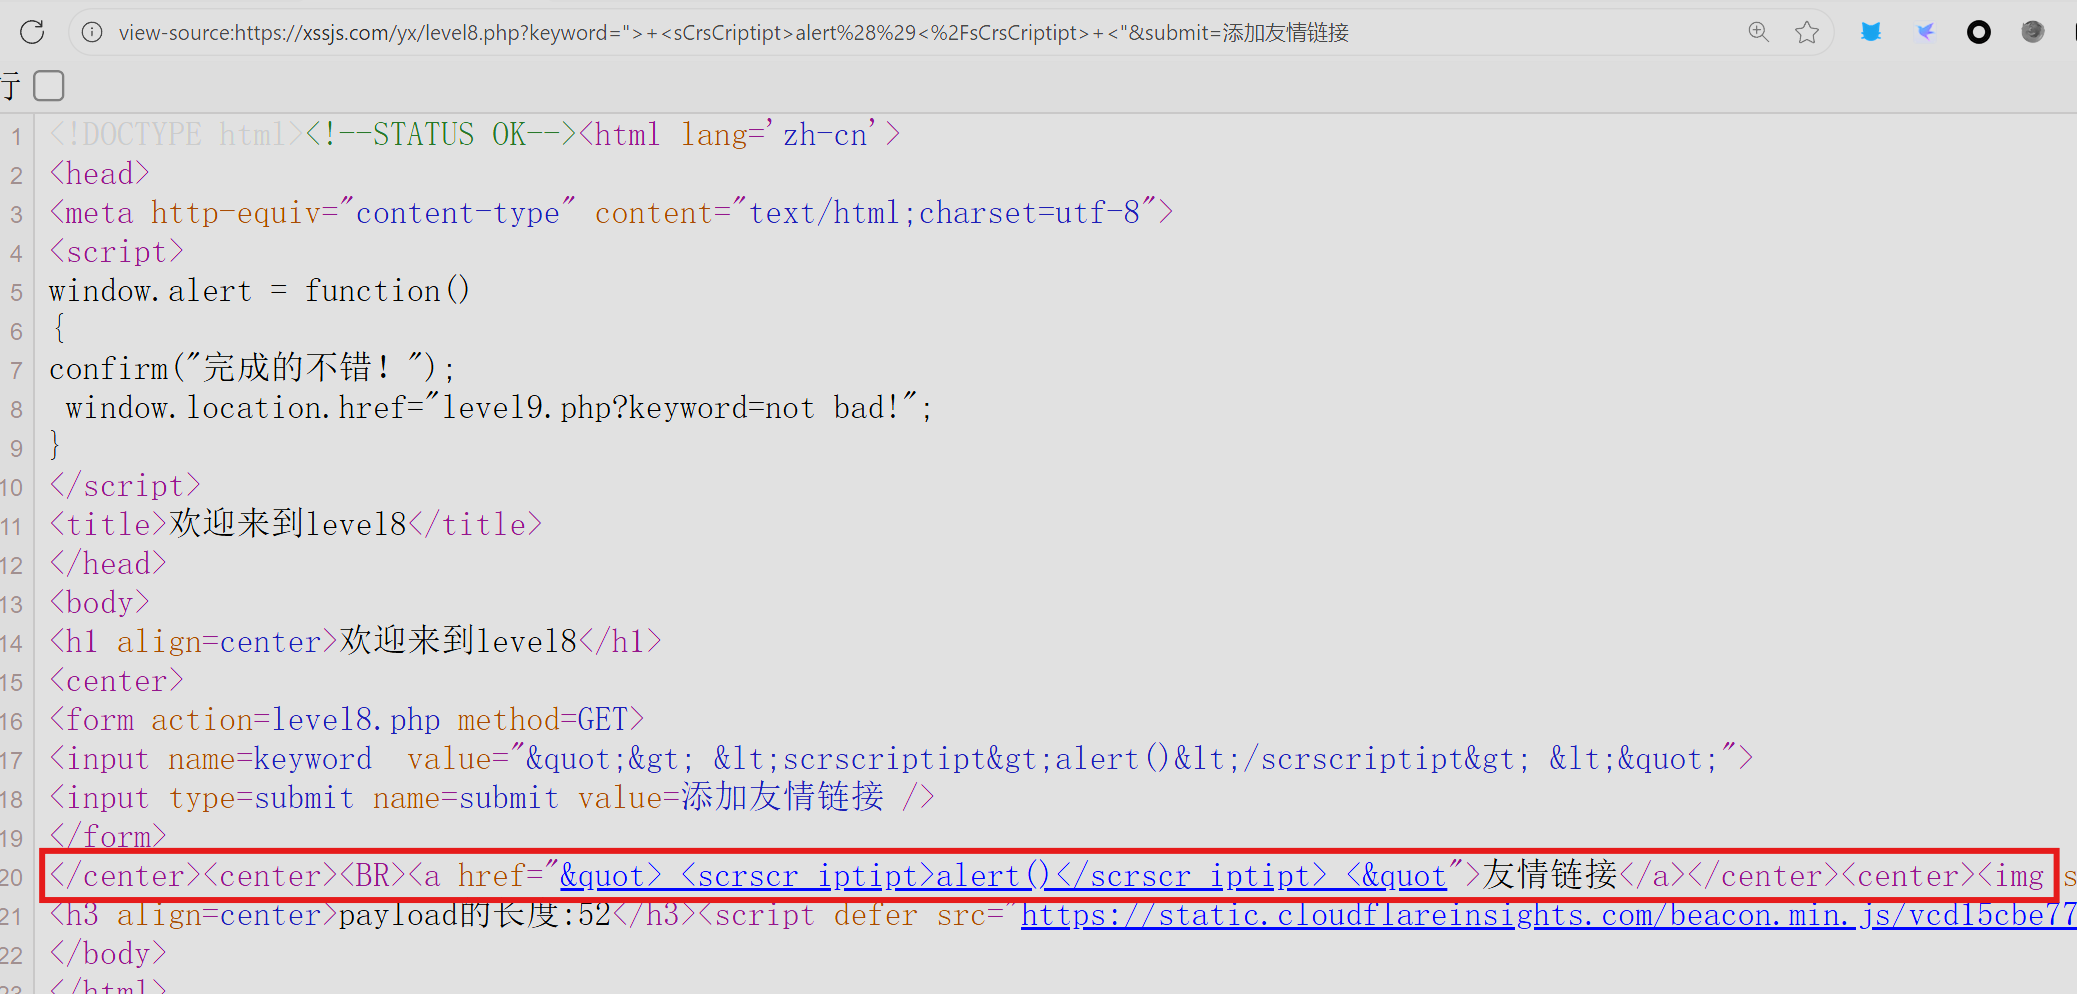Viewport: 2077px width, 994px height.
Task: Click the input name=keyword value line
Action: tap(901, 759)
